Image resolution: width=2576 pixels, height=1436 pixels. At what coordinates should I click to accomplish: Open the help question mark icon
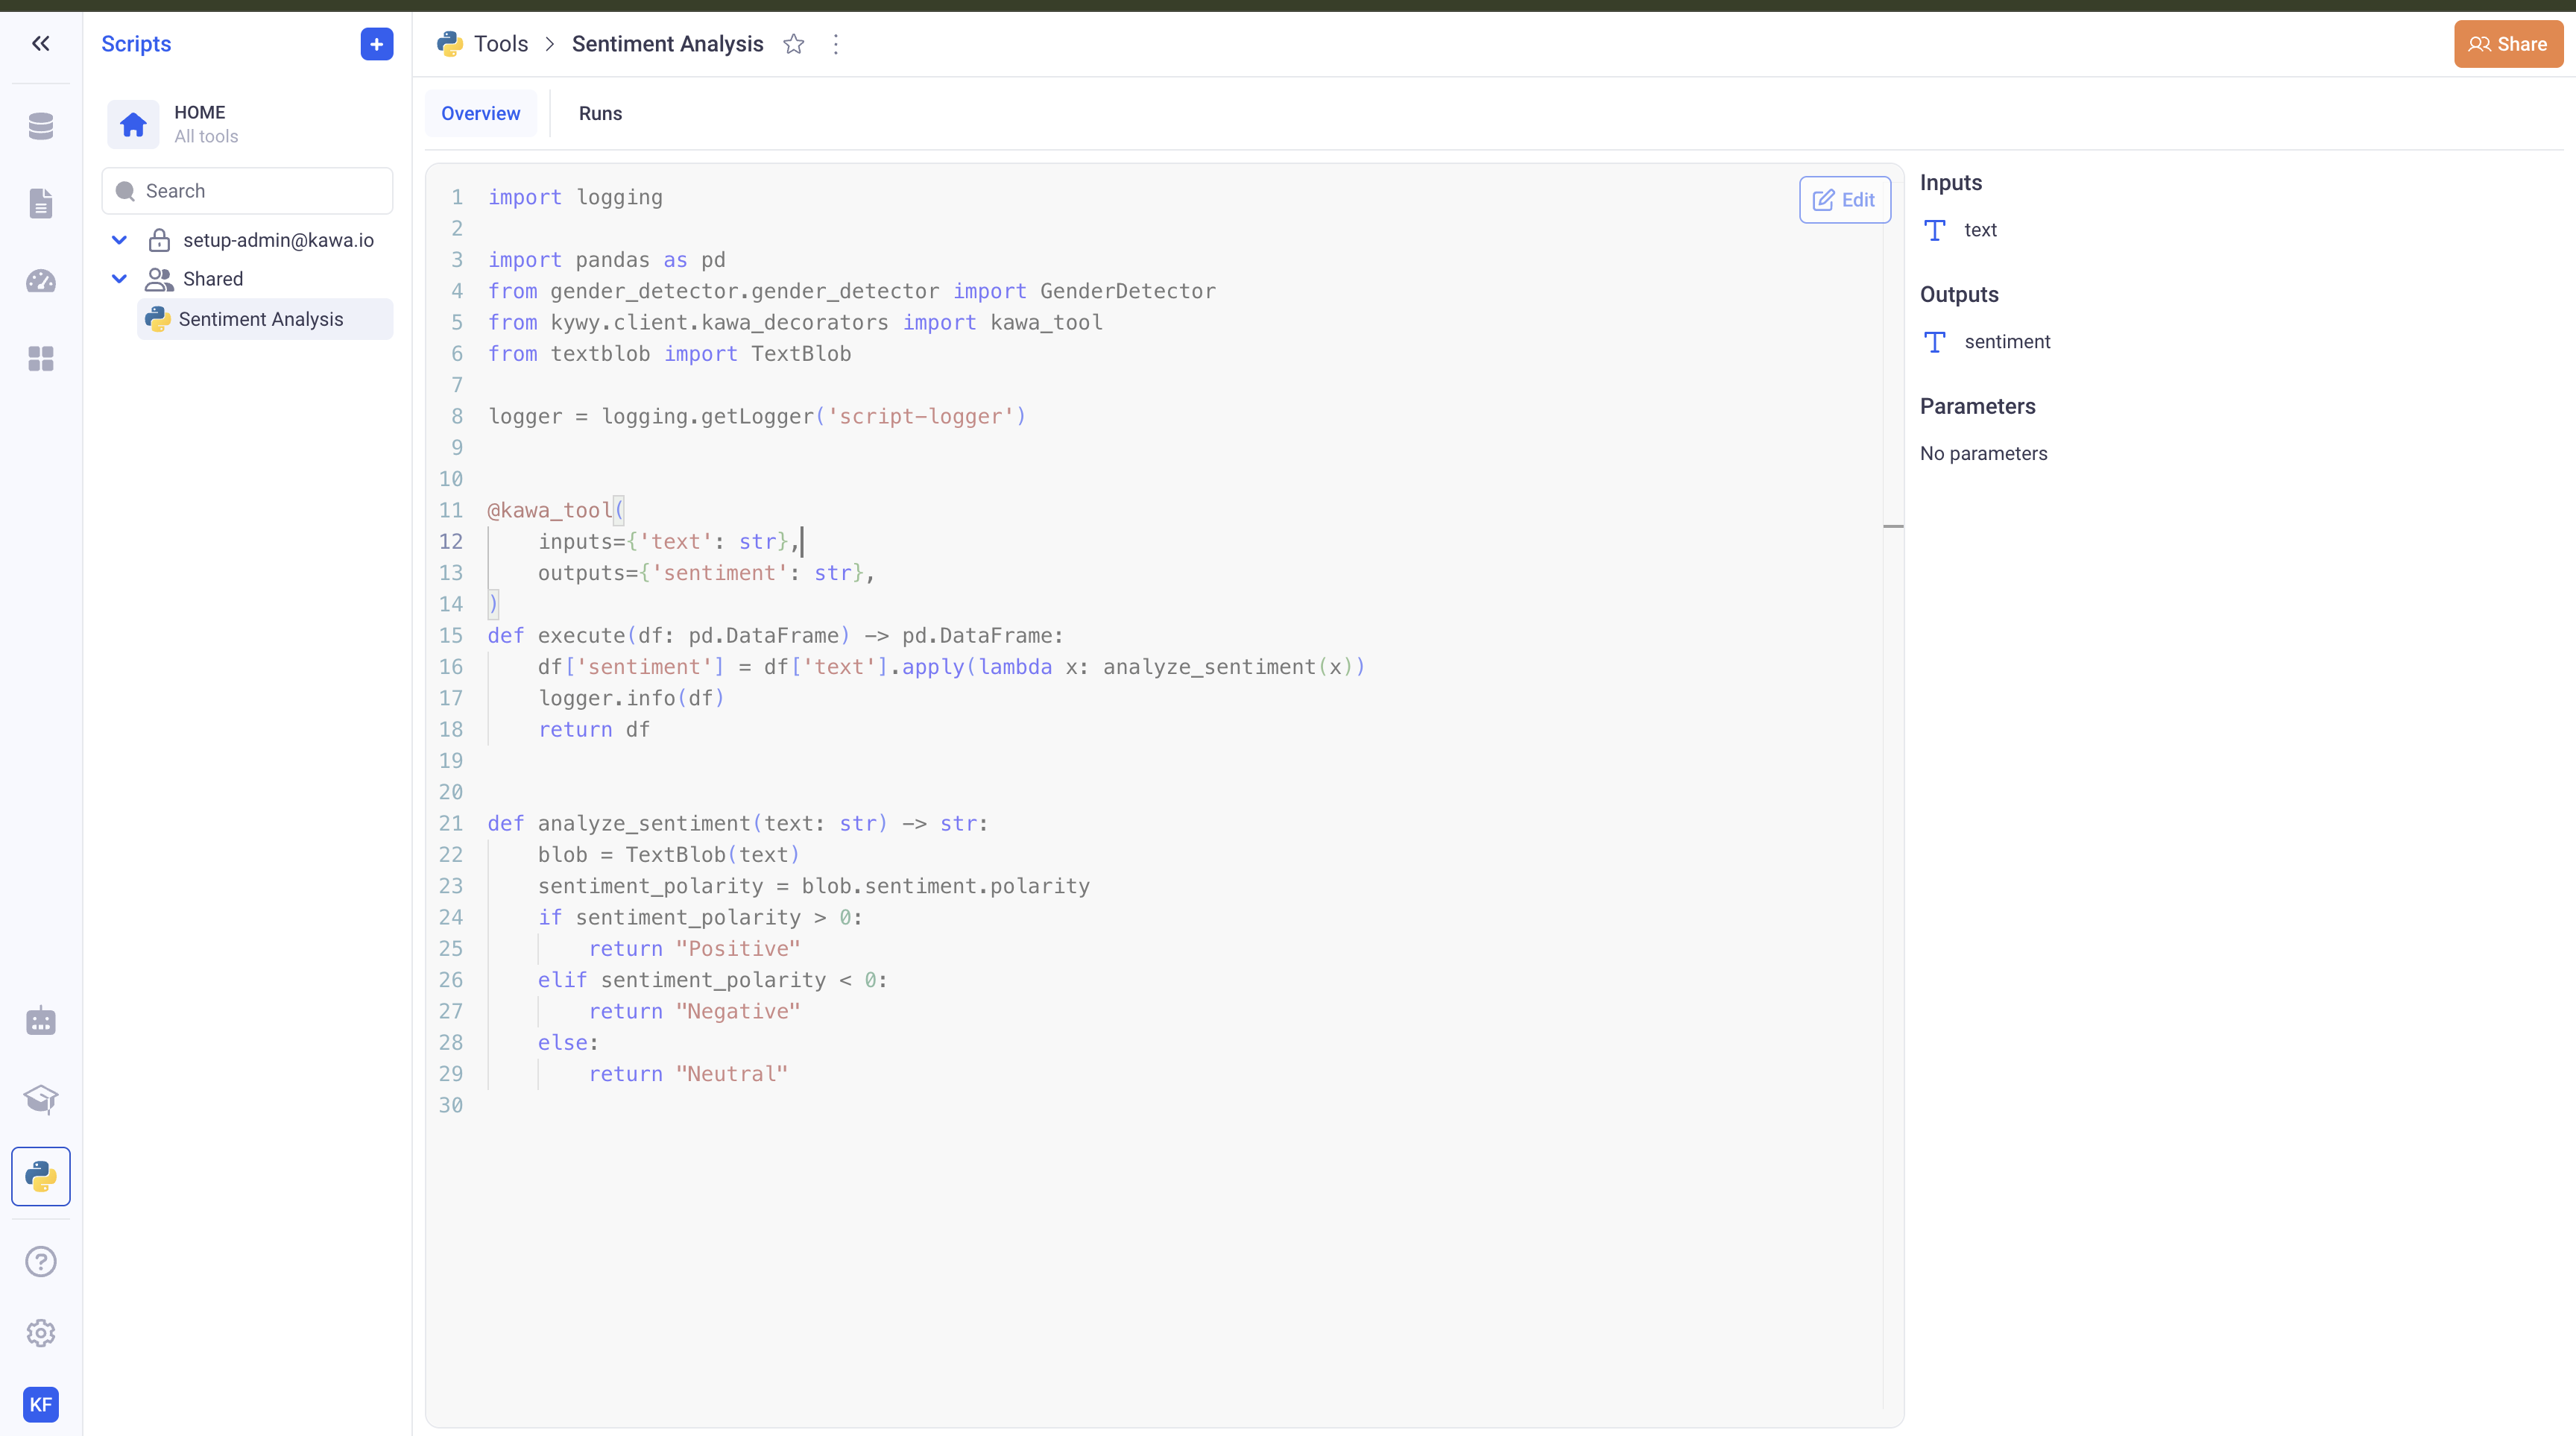(x=41, y=1261)
